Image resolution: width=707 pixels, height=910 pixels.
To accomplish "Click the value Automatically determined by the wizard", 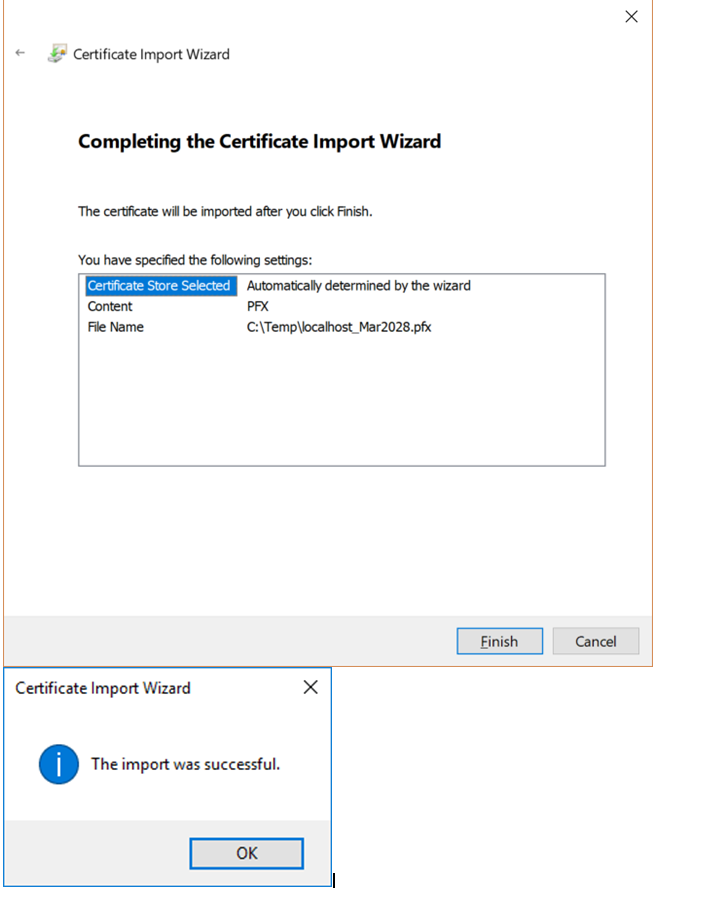I will pos(359,286).
